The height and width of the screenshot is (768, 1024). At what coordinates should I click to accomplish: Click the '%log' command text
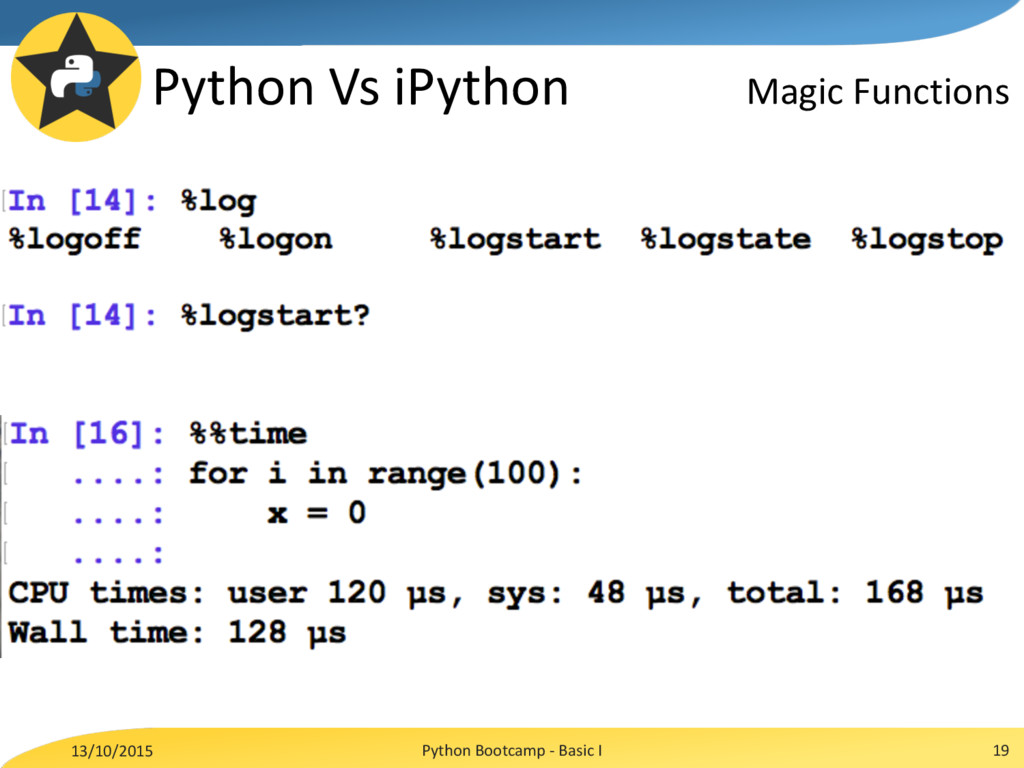point(219,201)
